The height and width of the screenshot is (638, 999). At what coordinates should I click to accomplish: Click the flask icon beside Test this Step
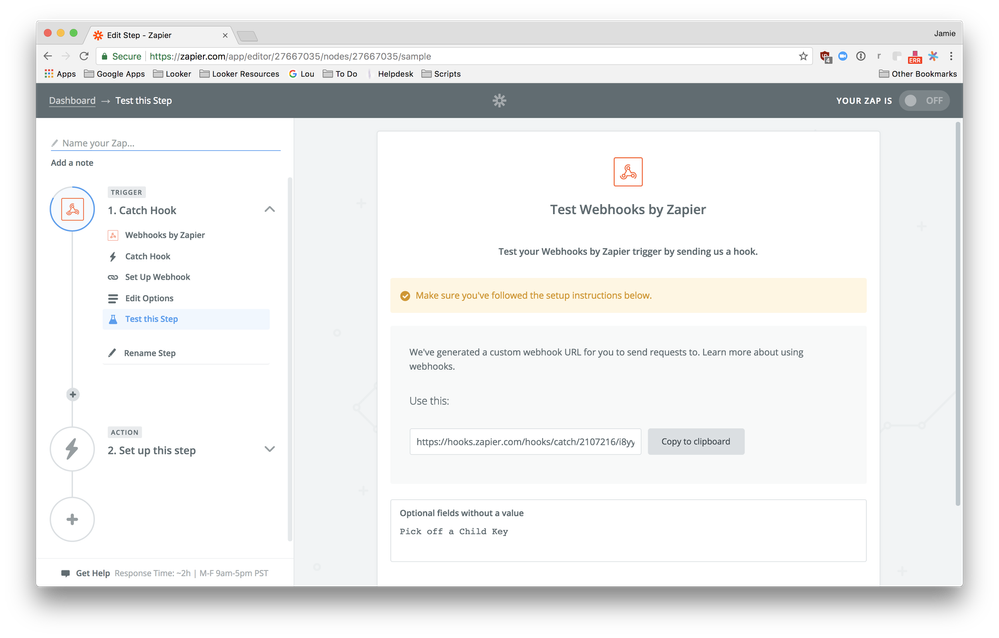pos(113,319)
